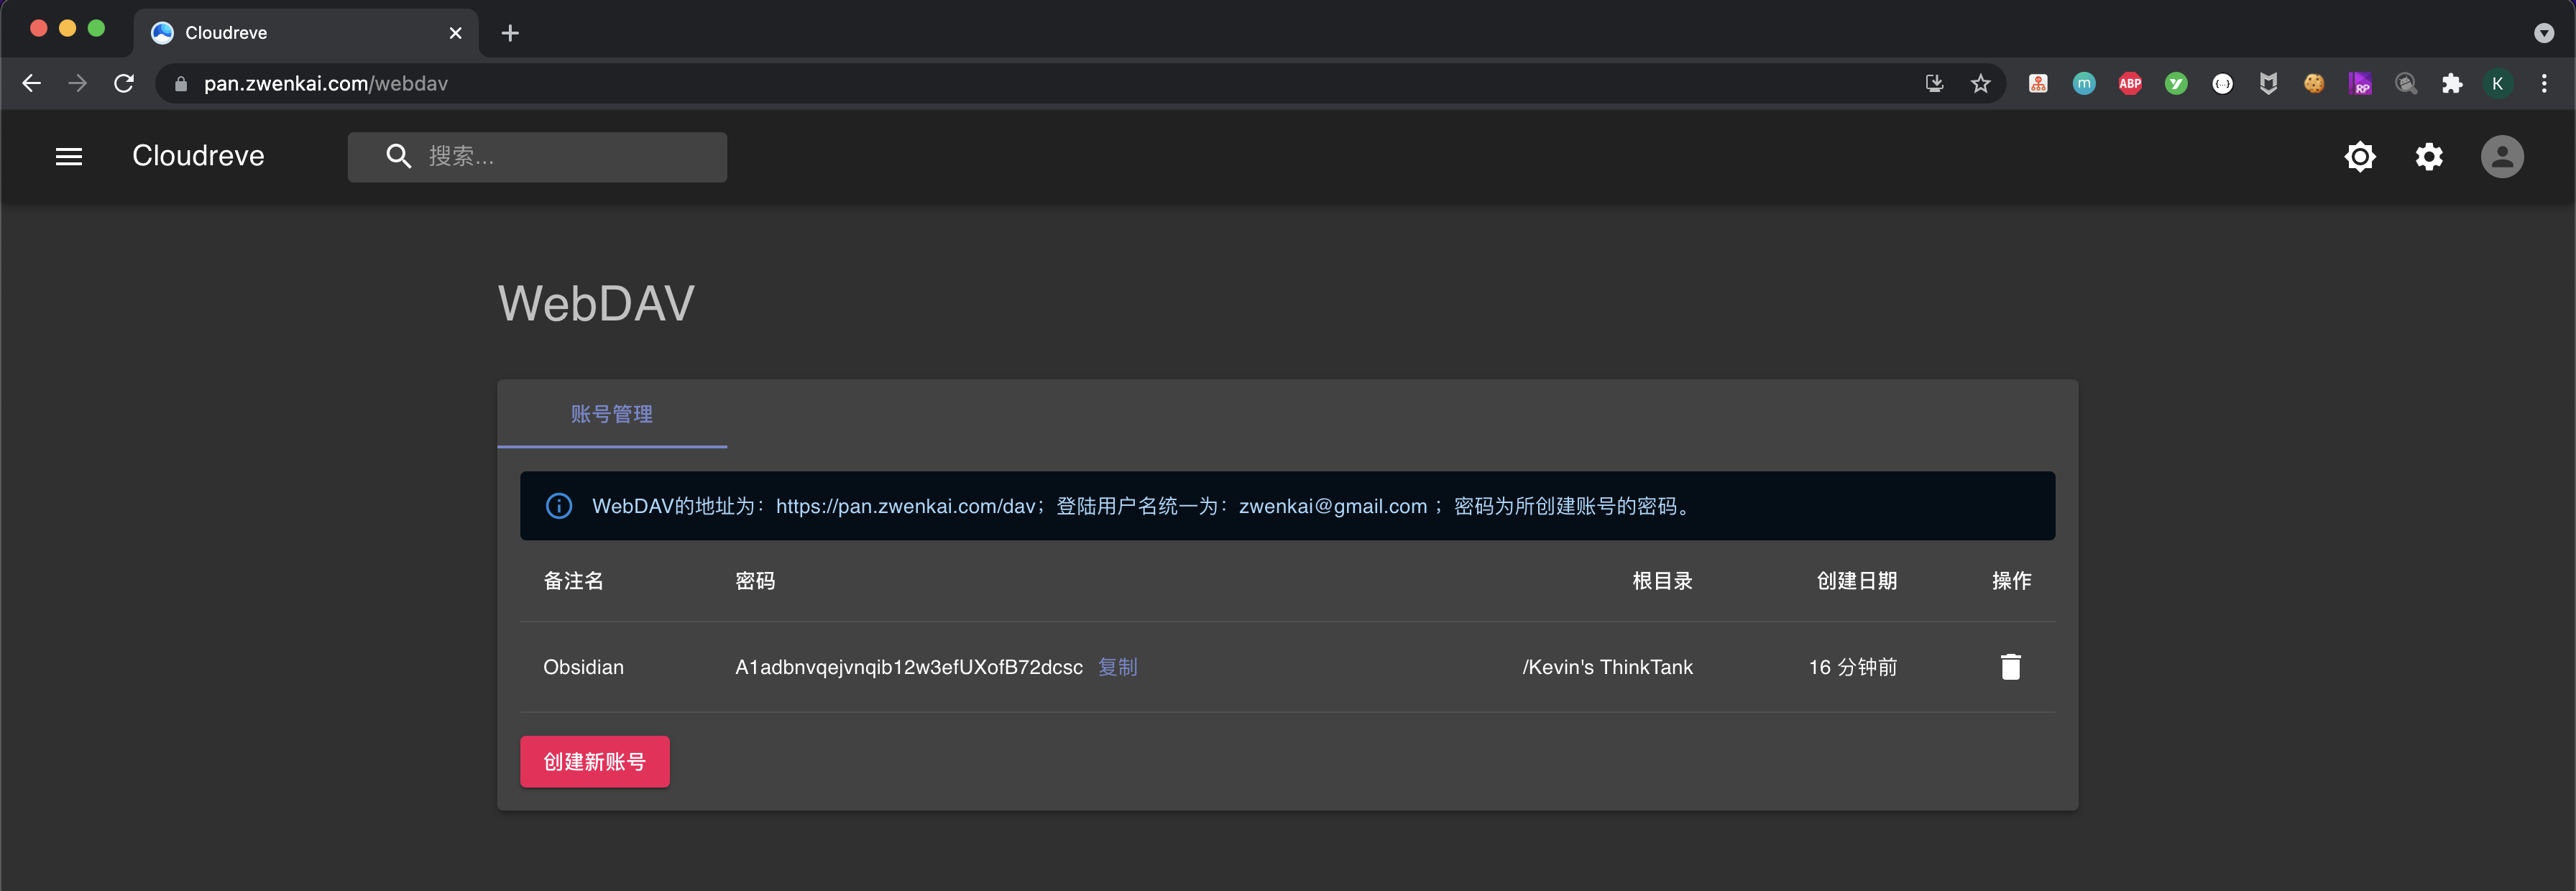Click the install app icon in the address bar
This screenshot has height=891, width=2576.
pyautogui.click(x=1934, y=84)
